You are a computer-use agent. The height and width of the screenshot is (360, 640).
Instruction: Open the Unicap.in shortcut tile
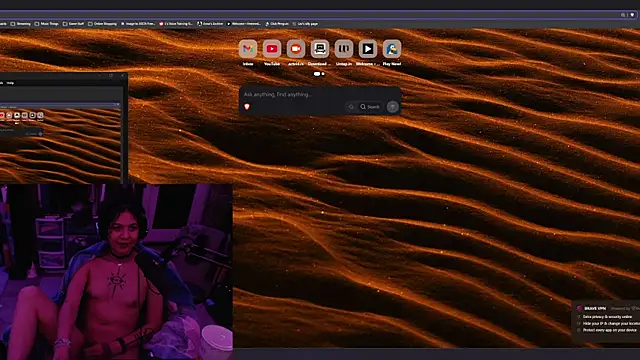(x=344, y=49)
